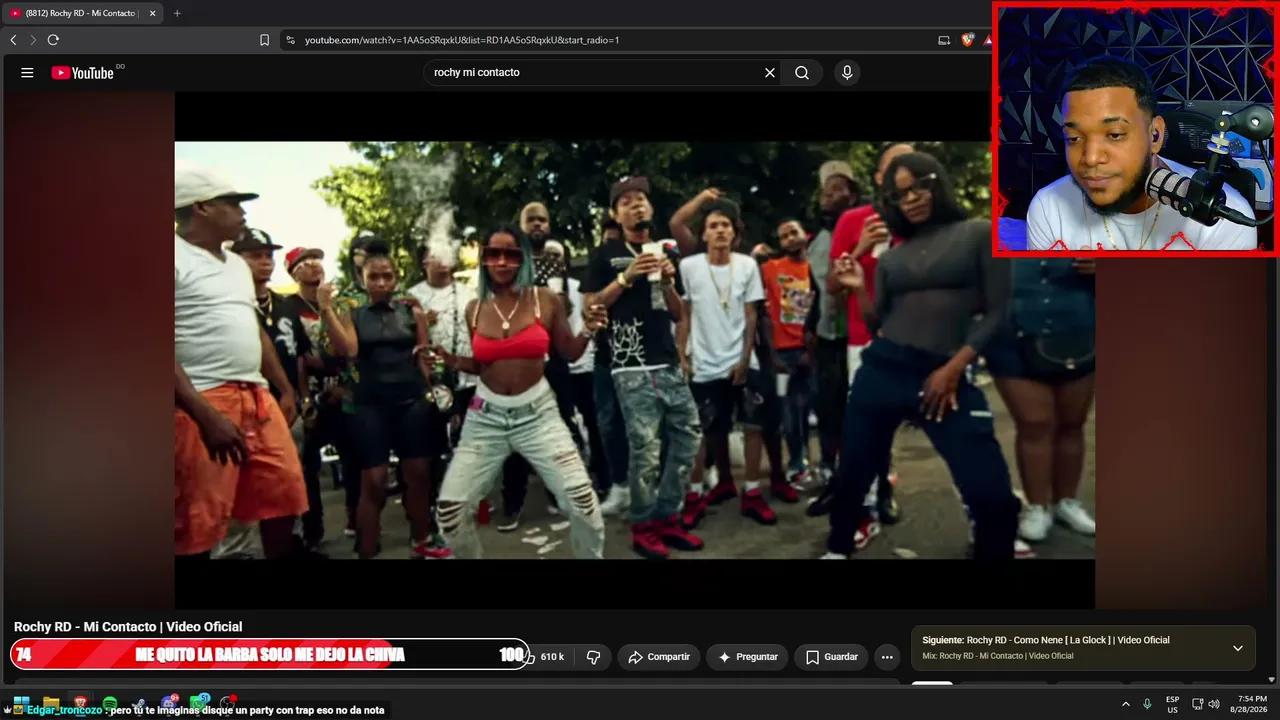Open the Preguntar ask button
The image size is (1280, 720).
747,657
